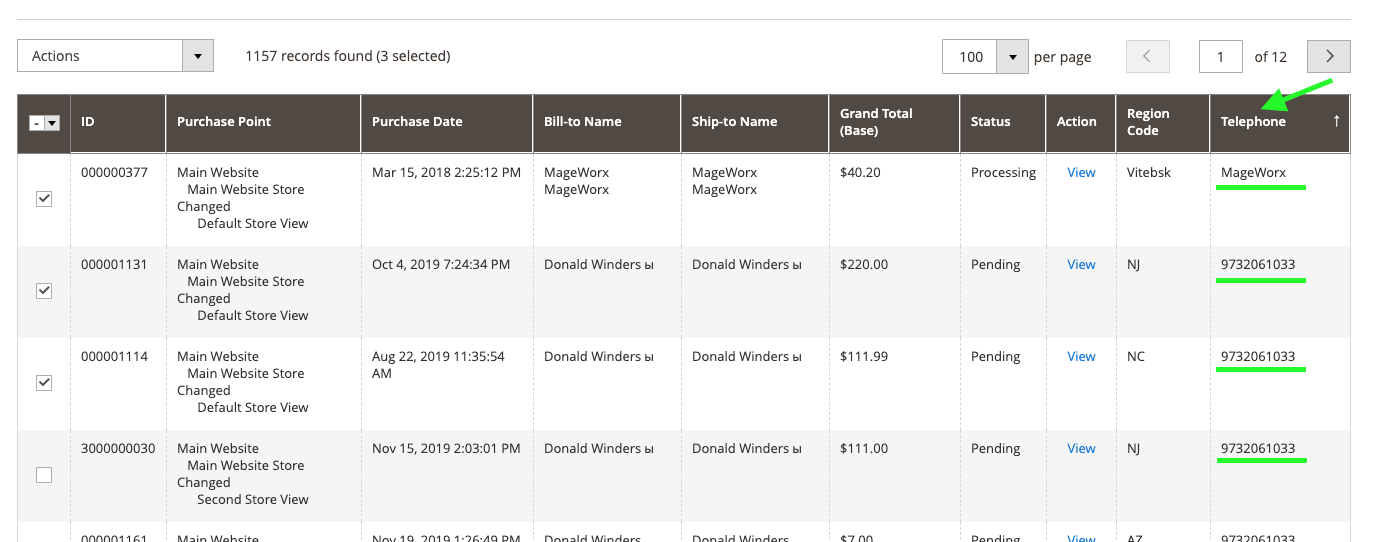The image size is (1375, 542).
Task: Expand the per page size dropdown
Action: pos(1013,57)
